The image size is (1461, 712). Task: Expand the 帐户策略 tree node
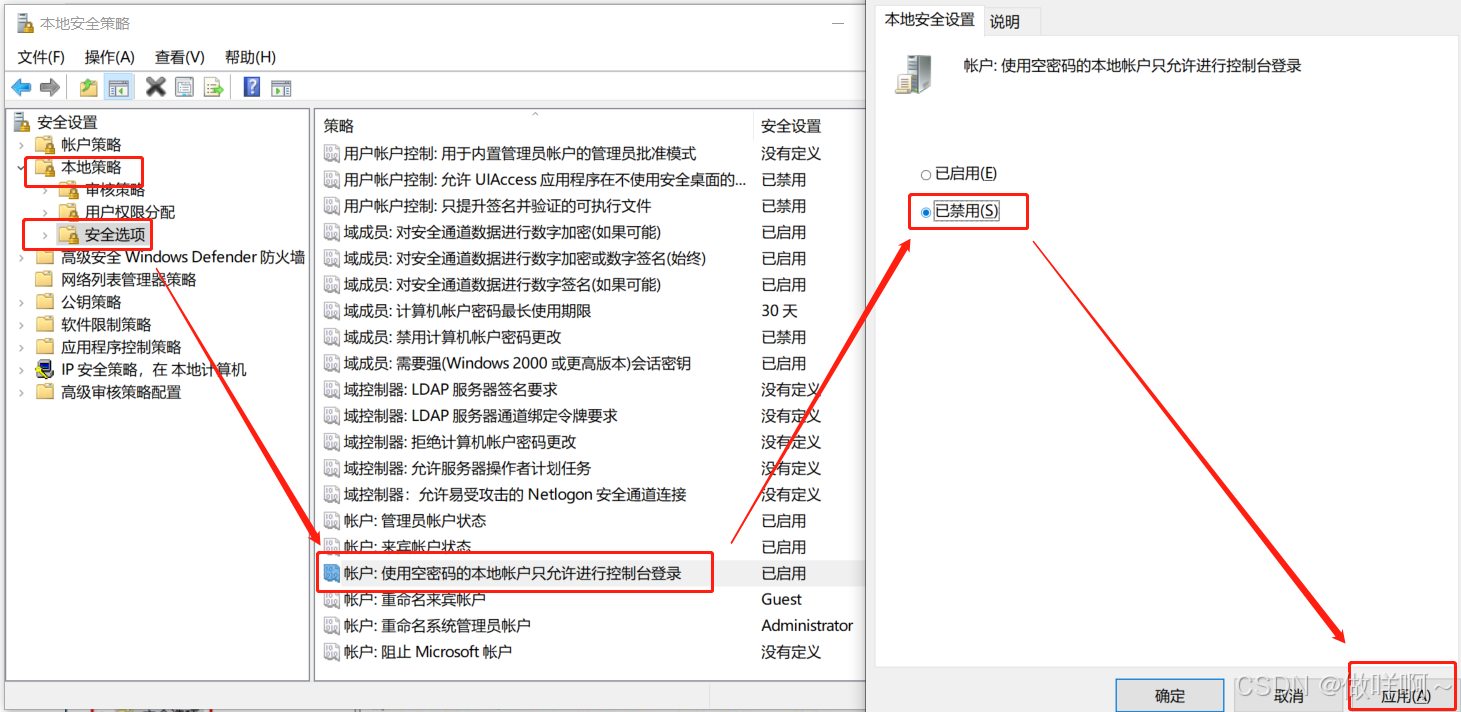tap(21, 145)
